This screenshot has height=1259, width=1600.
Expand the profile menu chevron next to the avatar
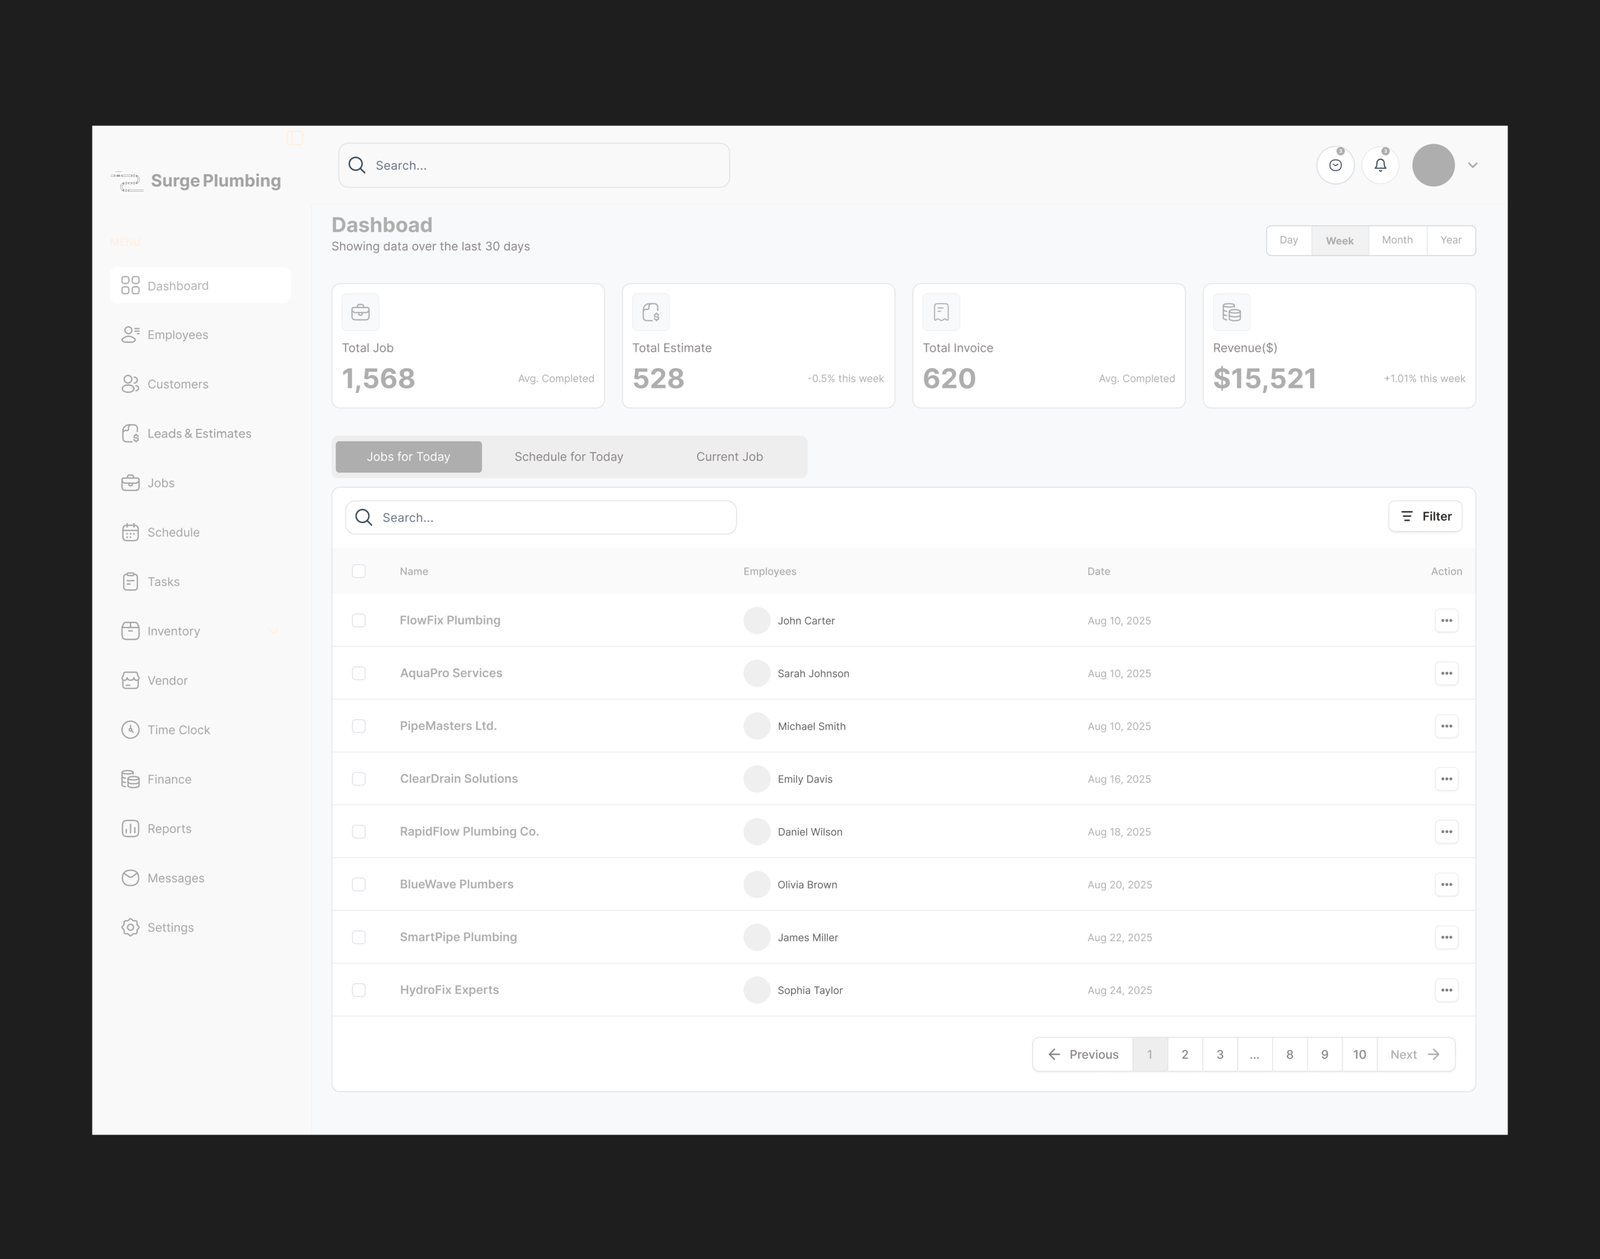[x=1472, y=165]
